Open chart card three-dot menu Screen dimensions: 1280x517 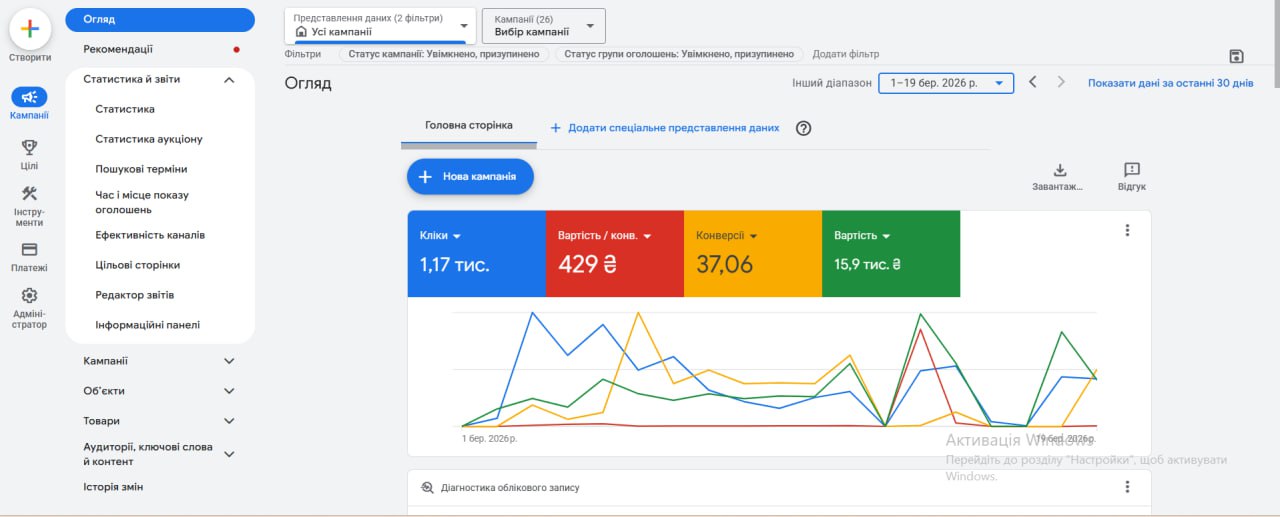(x=1127, y=230)
